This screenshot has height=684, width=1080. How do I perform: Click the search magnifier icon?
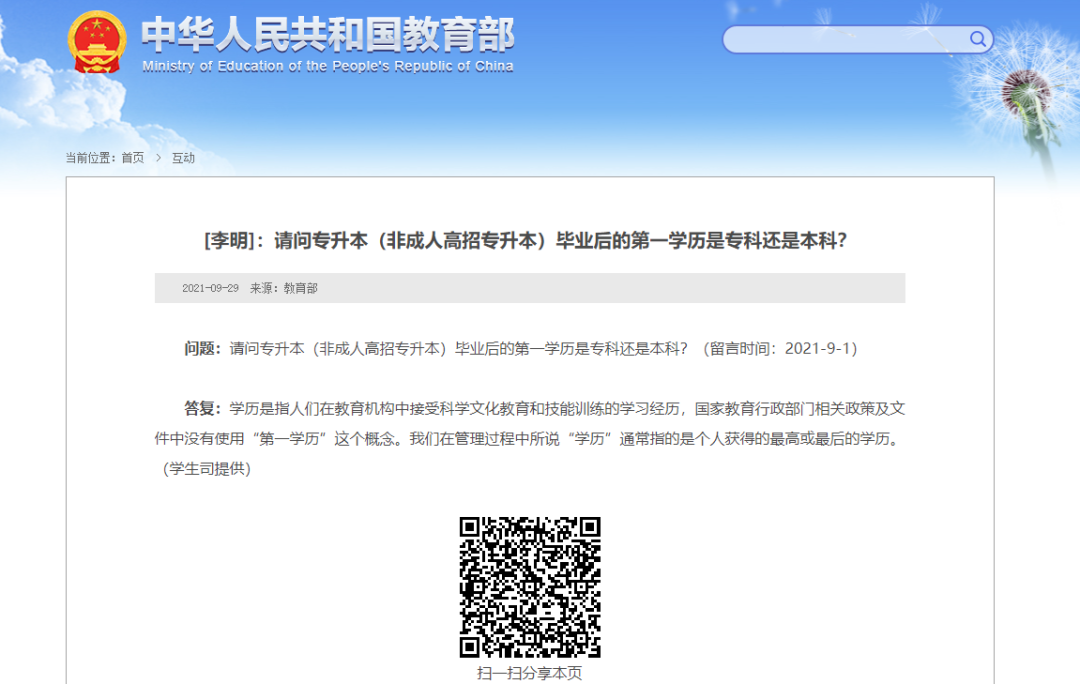(x=977, y=39)
